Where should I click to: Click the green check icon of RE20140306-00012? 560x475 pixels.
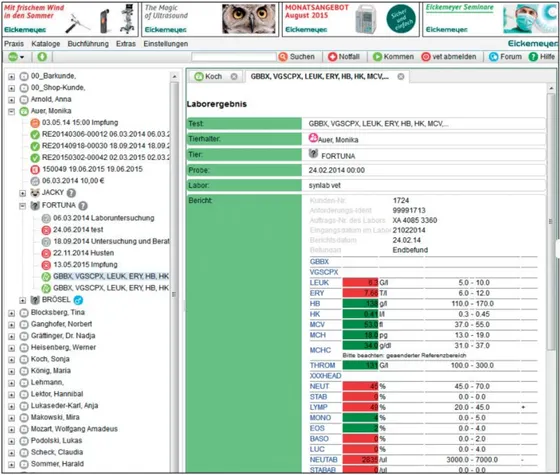35,135
